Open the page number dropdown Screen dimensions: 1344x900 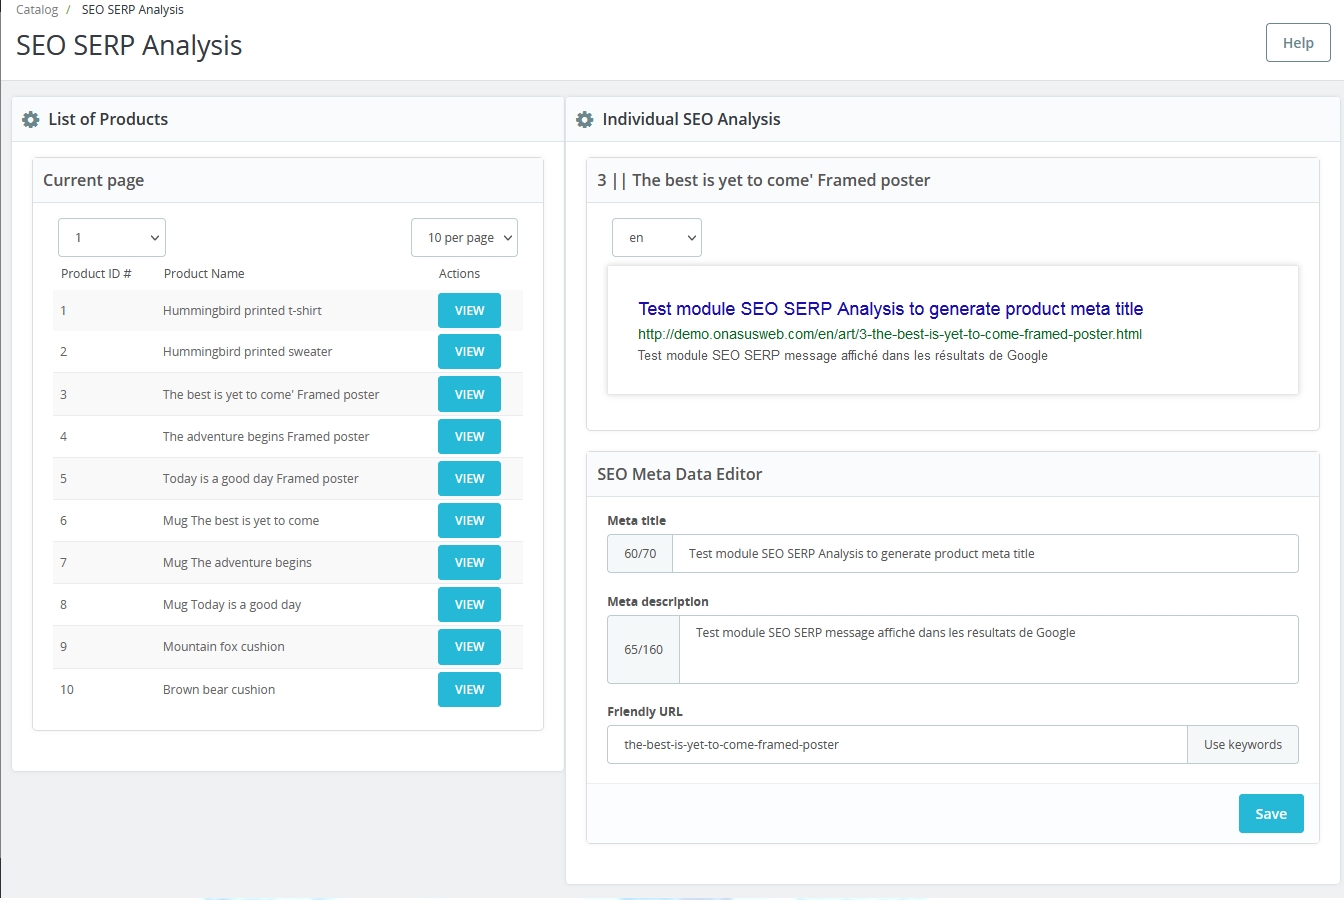(x=111, y=237)
